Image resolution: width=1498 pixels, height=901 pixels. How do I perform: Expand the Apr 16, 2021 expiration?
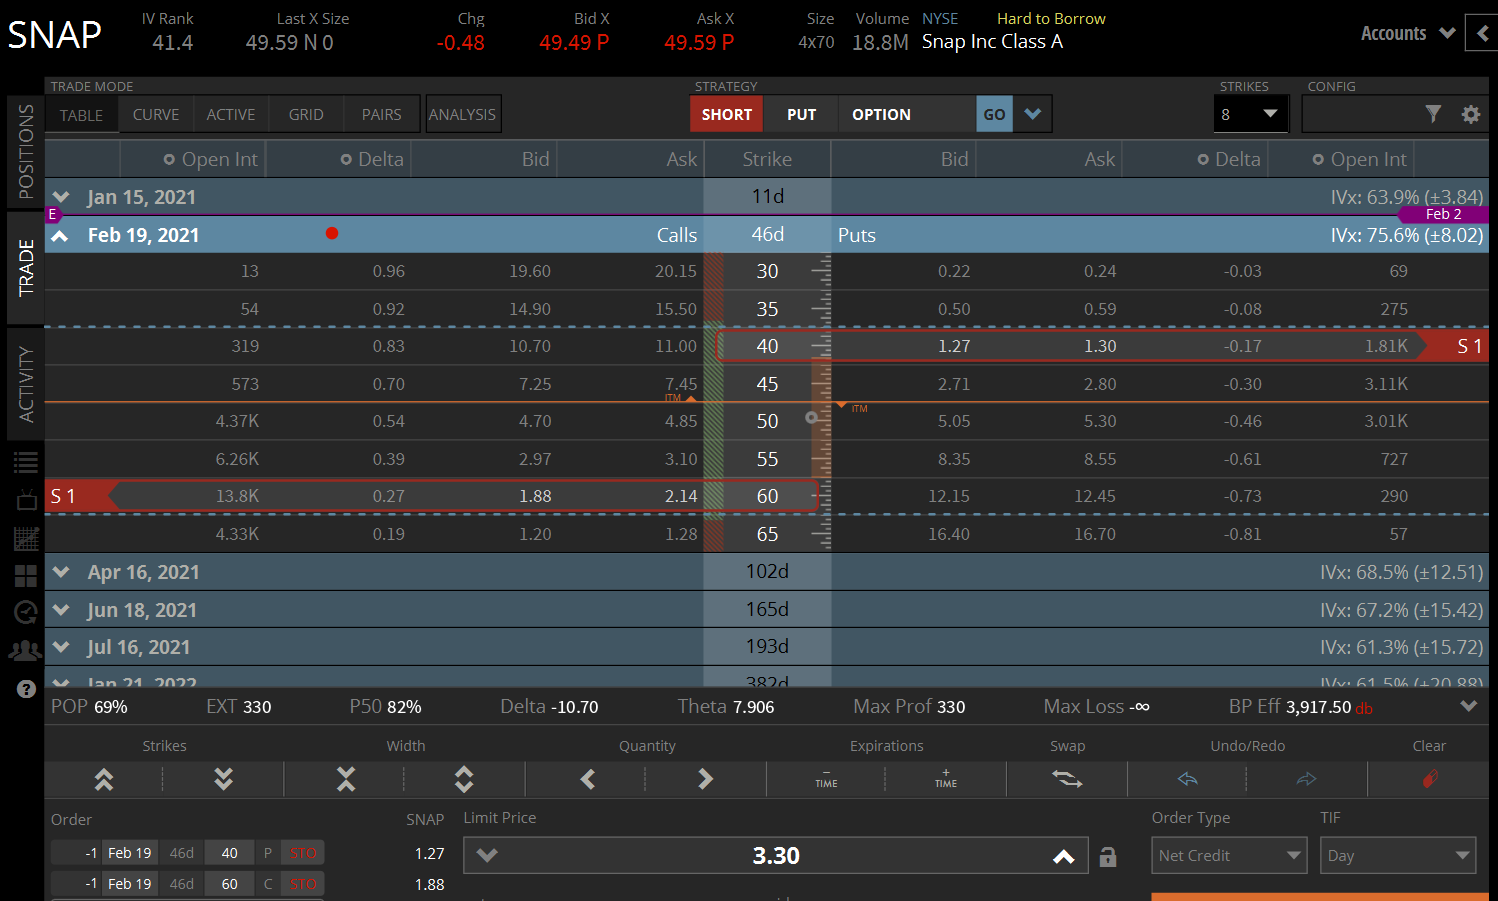[62, 572]
